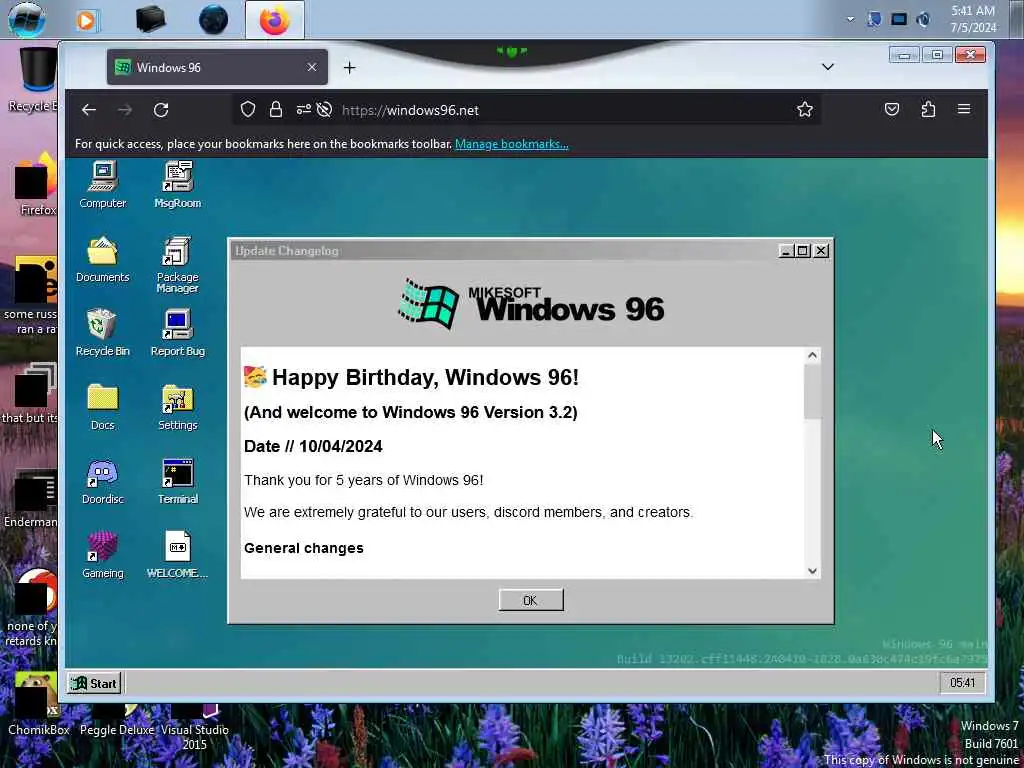Click the changelog vertical scrollbar thumb

[812, 391]
